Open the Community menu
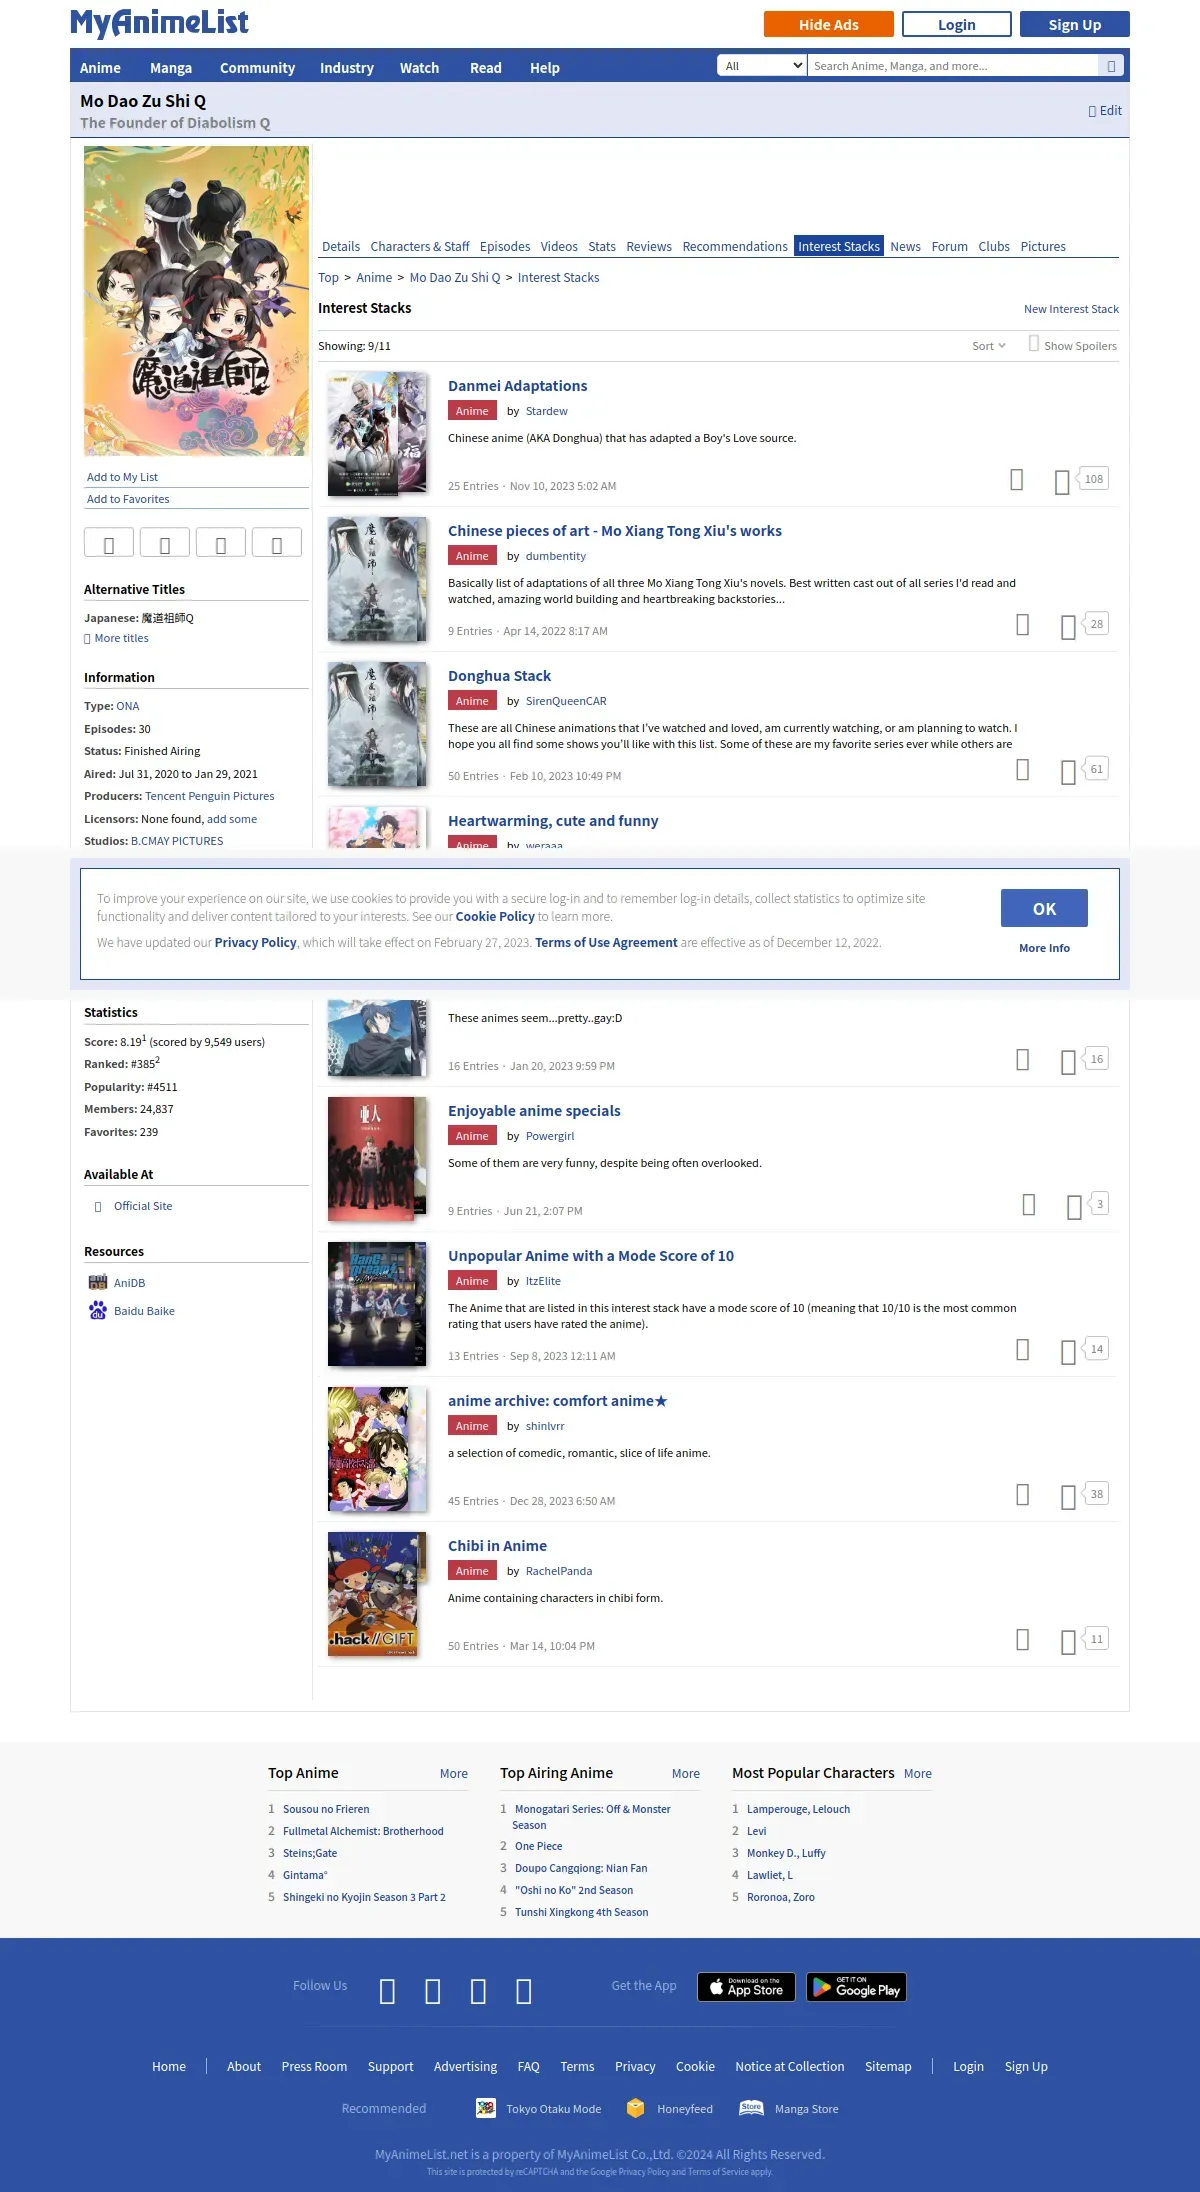The width and height of the screenshot is (1200, 2192). tap(257, 68)
